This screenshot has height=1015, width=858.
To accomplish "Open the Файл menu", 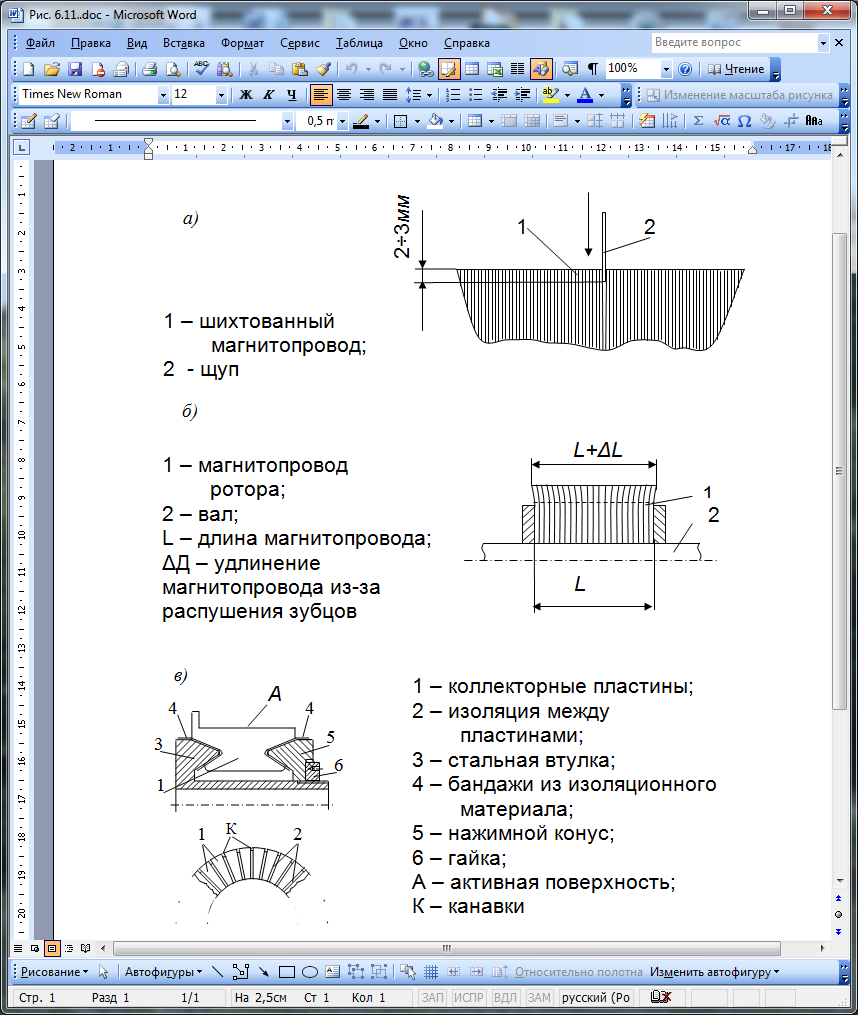I will pyautogui.click(x=40, y=43).
